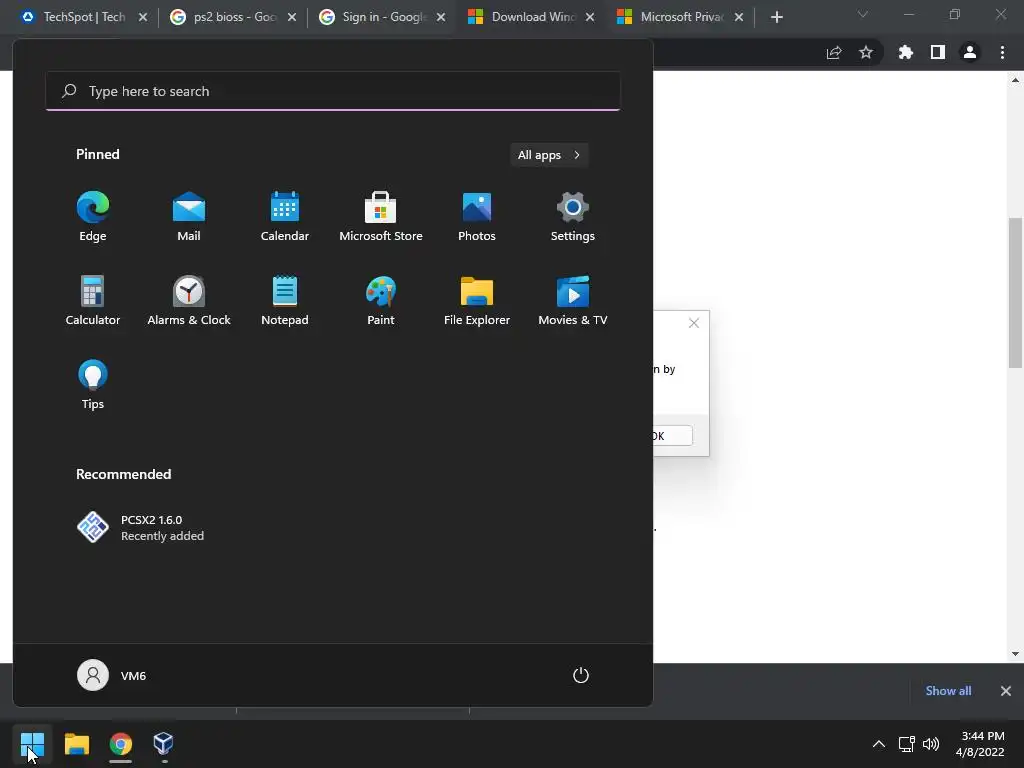Open File Explorer from the taskbar
This screenshot has width=1024, height=768.
(x=76, y=744)
